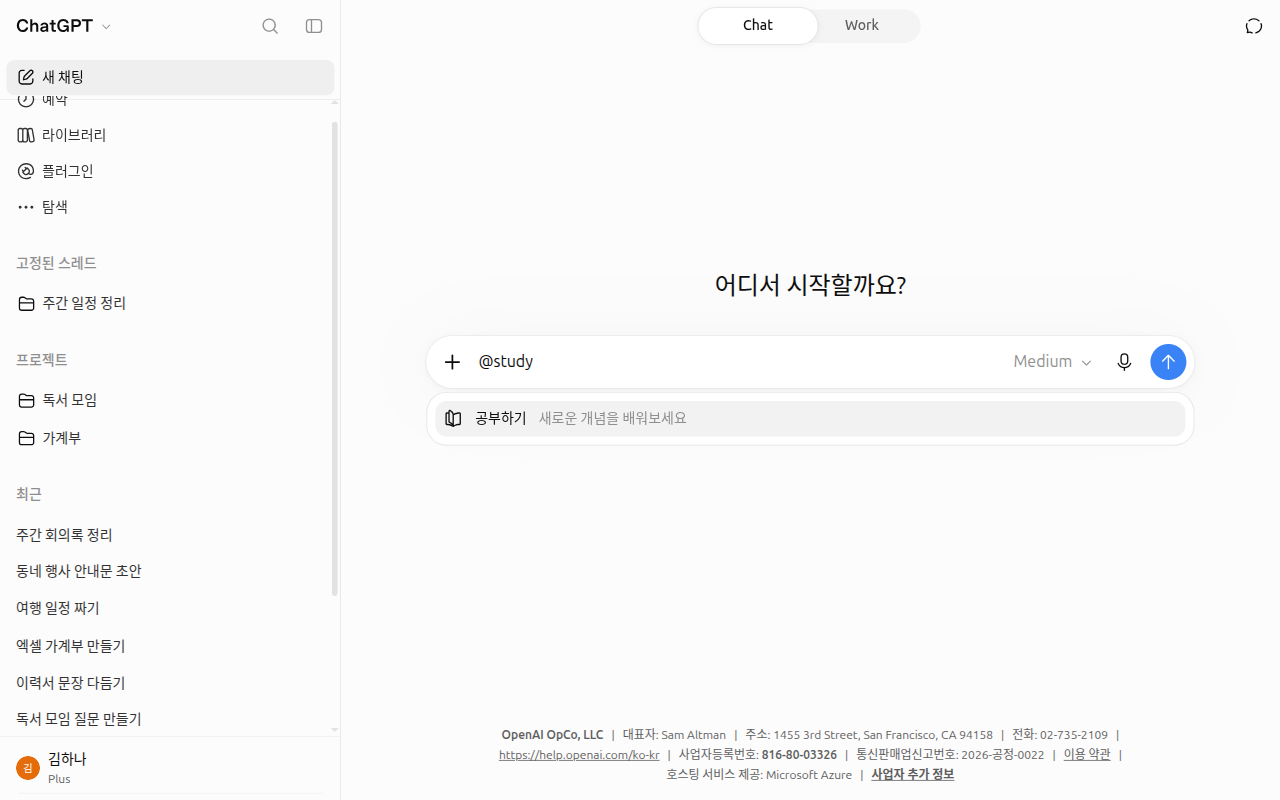Open the 엑셀 가계부 만들기 chat
Image resolution: width=1280 pixels, height=800 pixels.
click(170, 646)
